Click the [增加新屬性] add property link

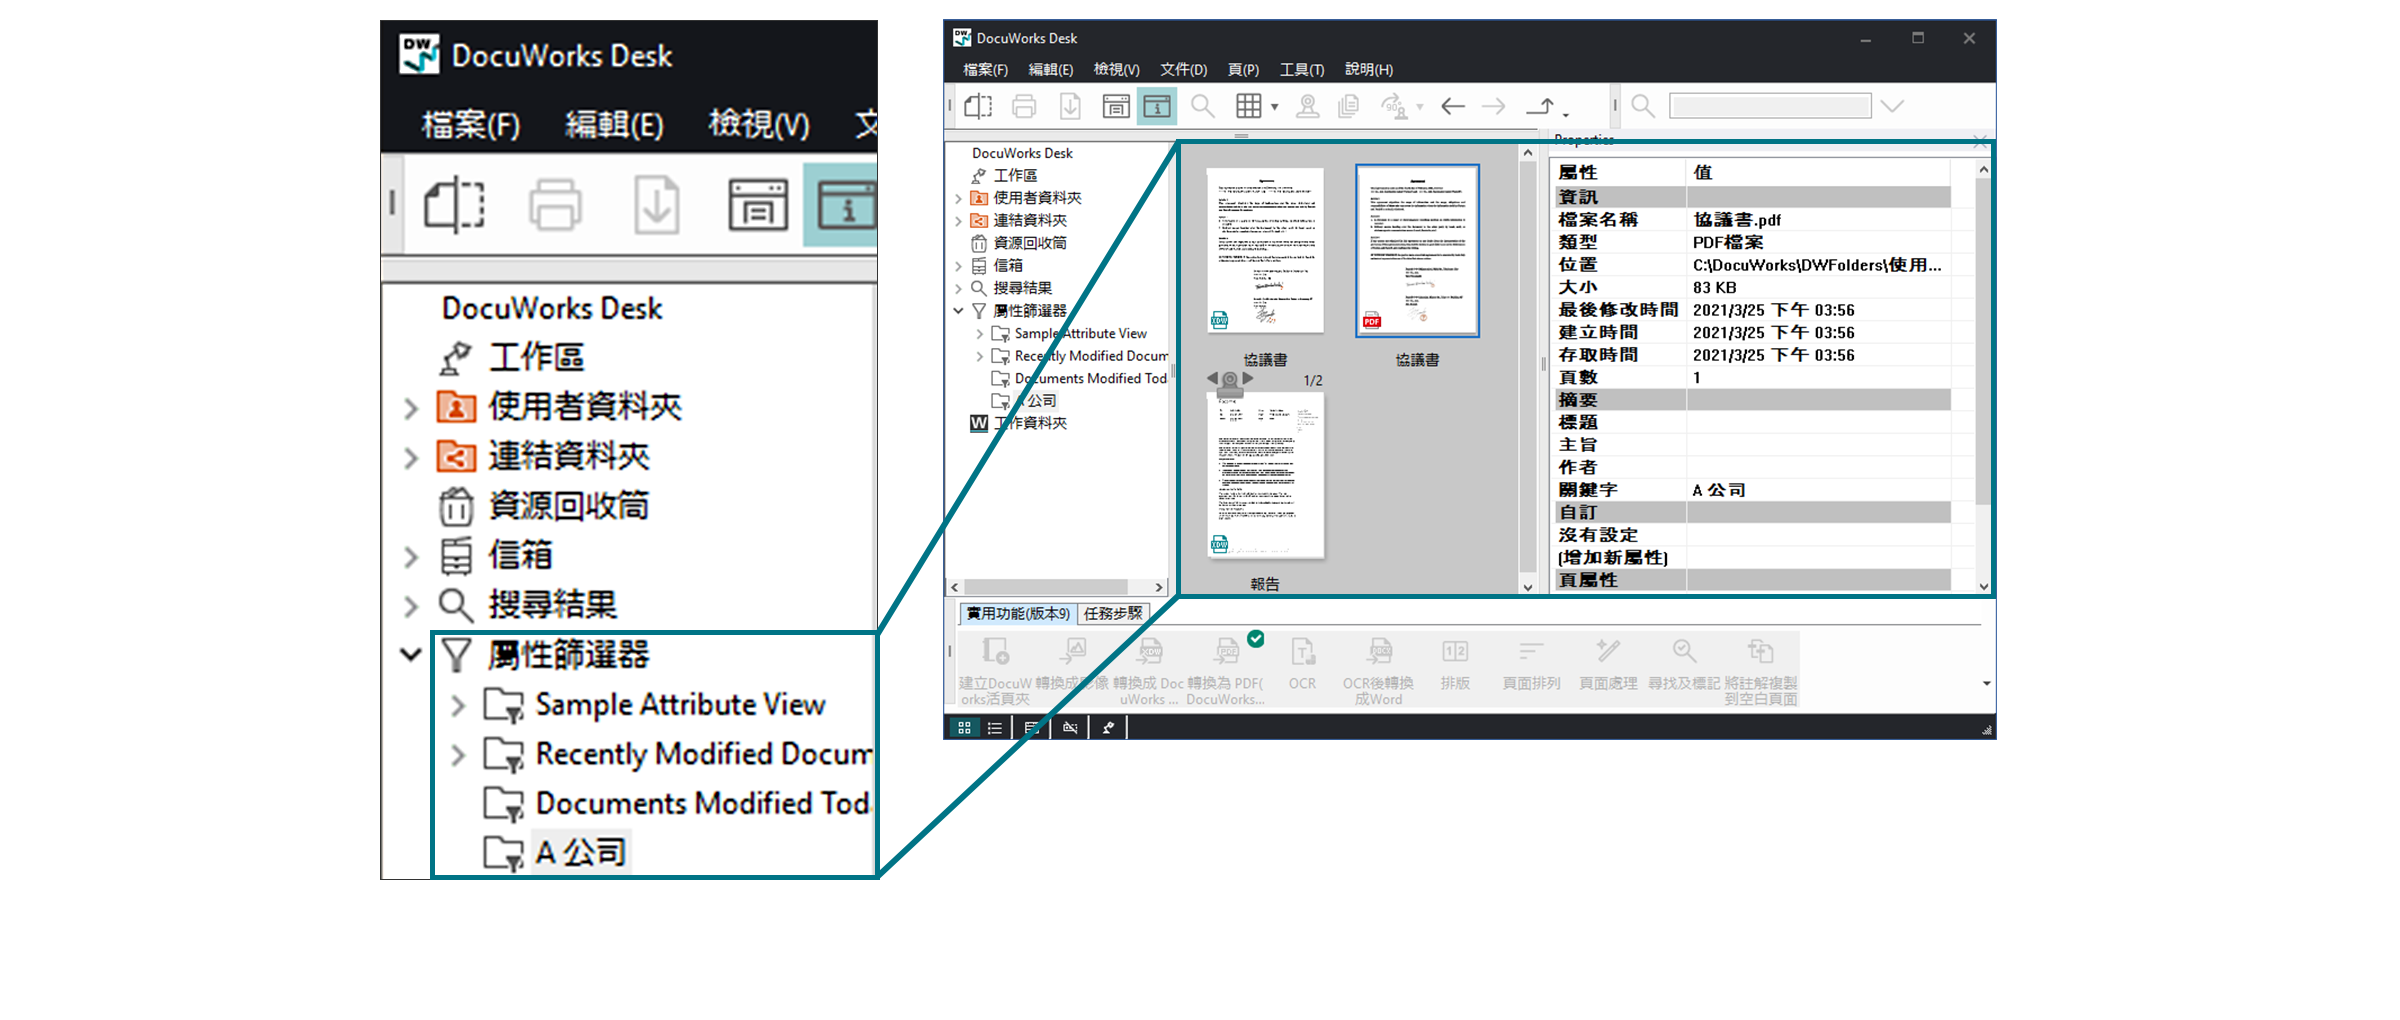point(1612,558)
